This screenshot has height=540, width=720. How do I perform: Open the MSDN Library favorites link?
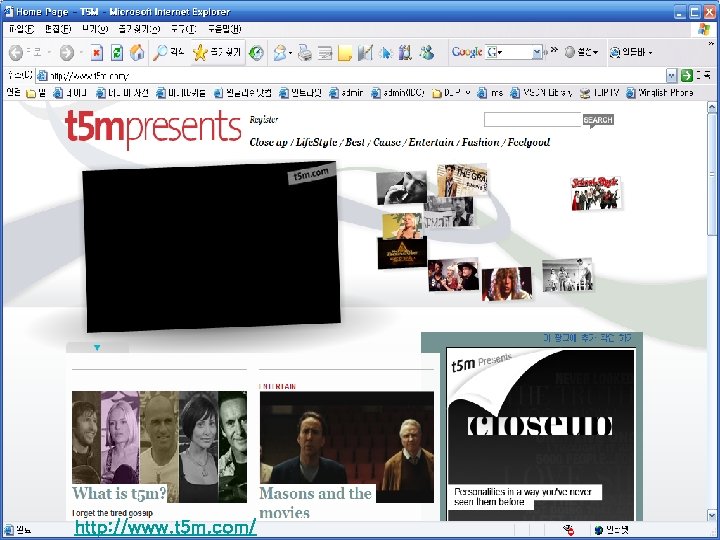(x=542, y=93)
